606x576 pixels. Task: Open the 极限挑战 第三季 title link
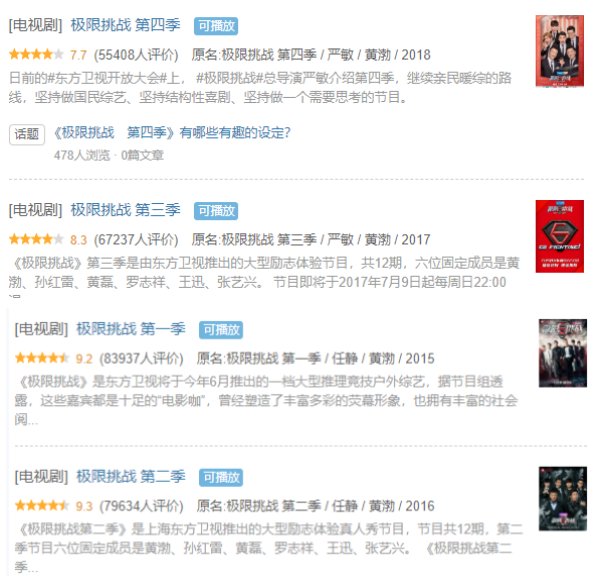125,210
